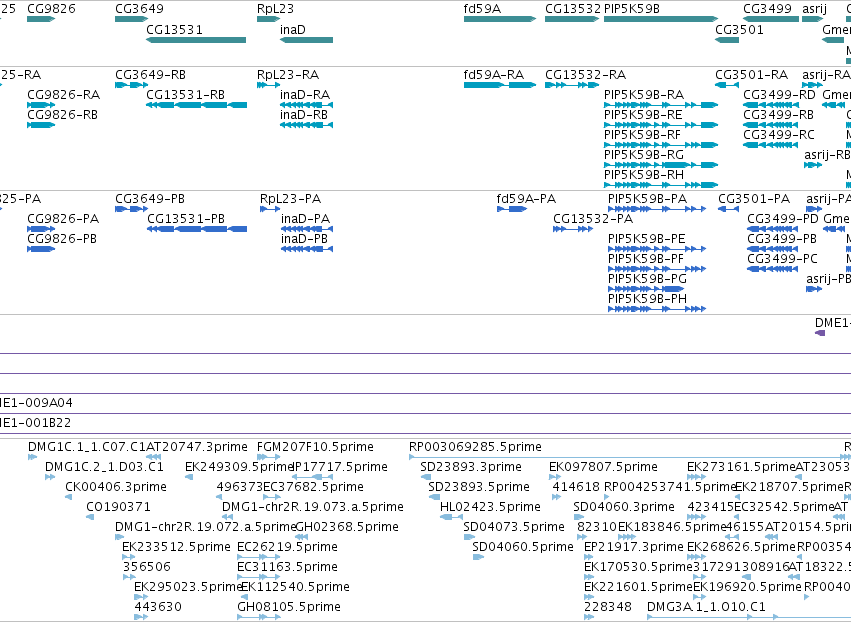Select the GH02368.5prime EST
Image resolution: width=851 pixels, height=622 pixels.
click(302, 537)
